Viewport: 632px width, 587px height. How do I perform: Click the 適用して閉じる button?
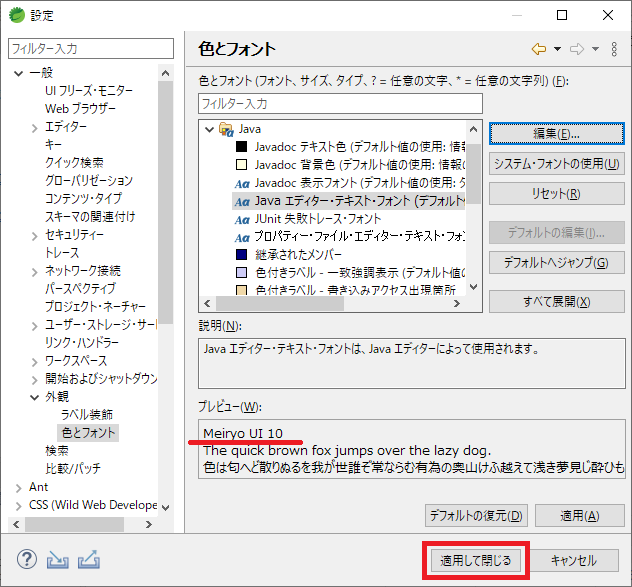click(476, 560)
